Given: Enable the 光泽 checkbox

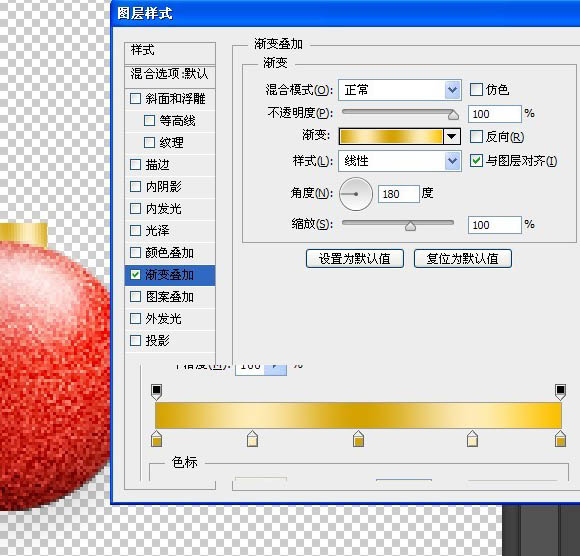Looking at the screenshot, I should pos(135,230).
